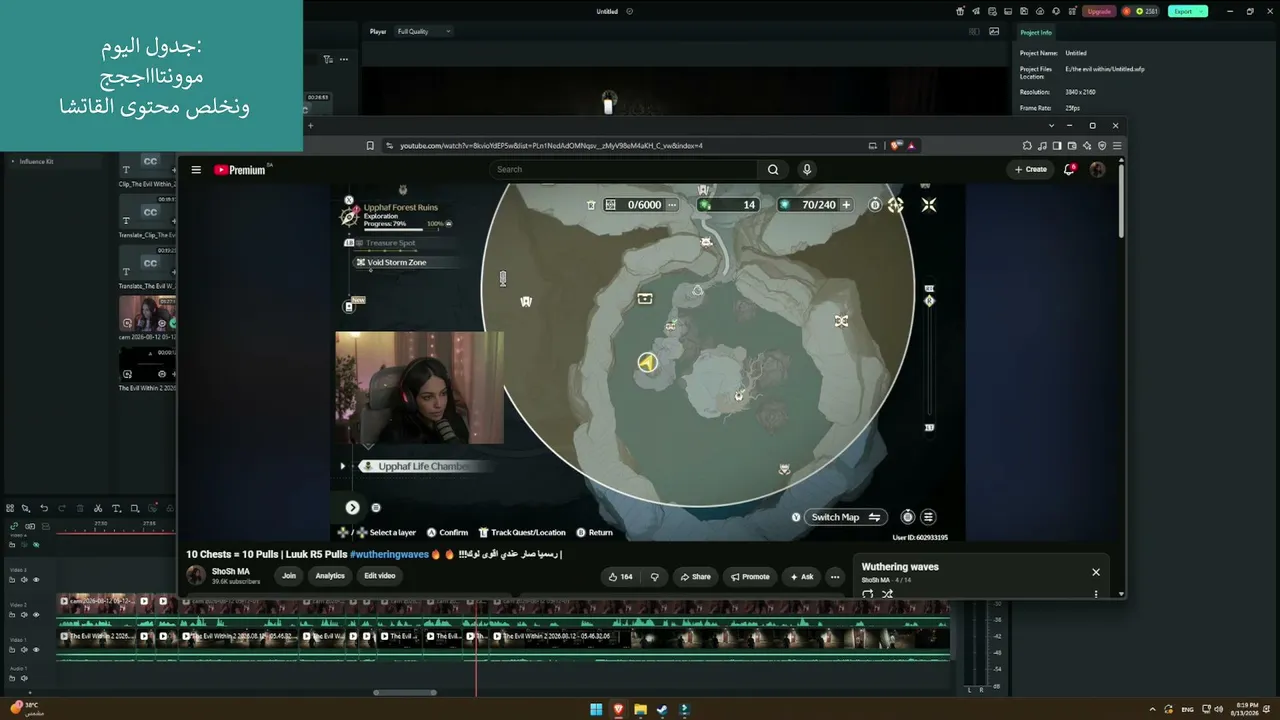
Task: Open the YouTube account avatar menu
Action: click(x=1097, y=170)
